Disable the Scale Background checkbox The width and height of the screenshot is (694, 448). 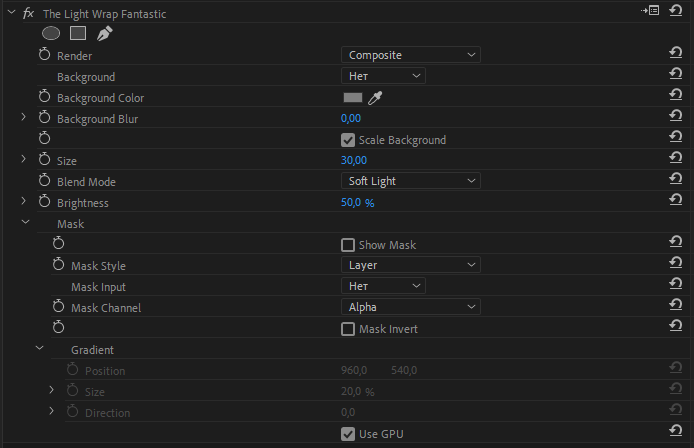(348, 140)
